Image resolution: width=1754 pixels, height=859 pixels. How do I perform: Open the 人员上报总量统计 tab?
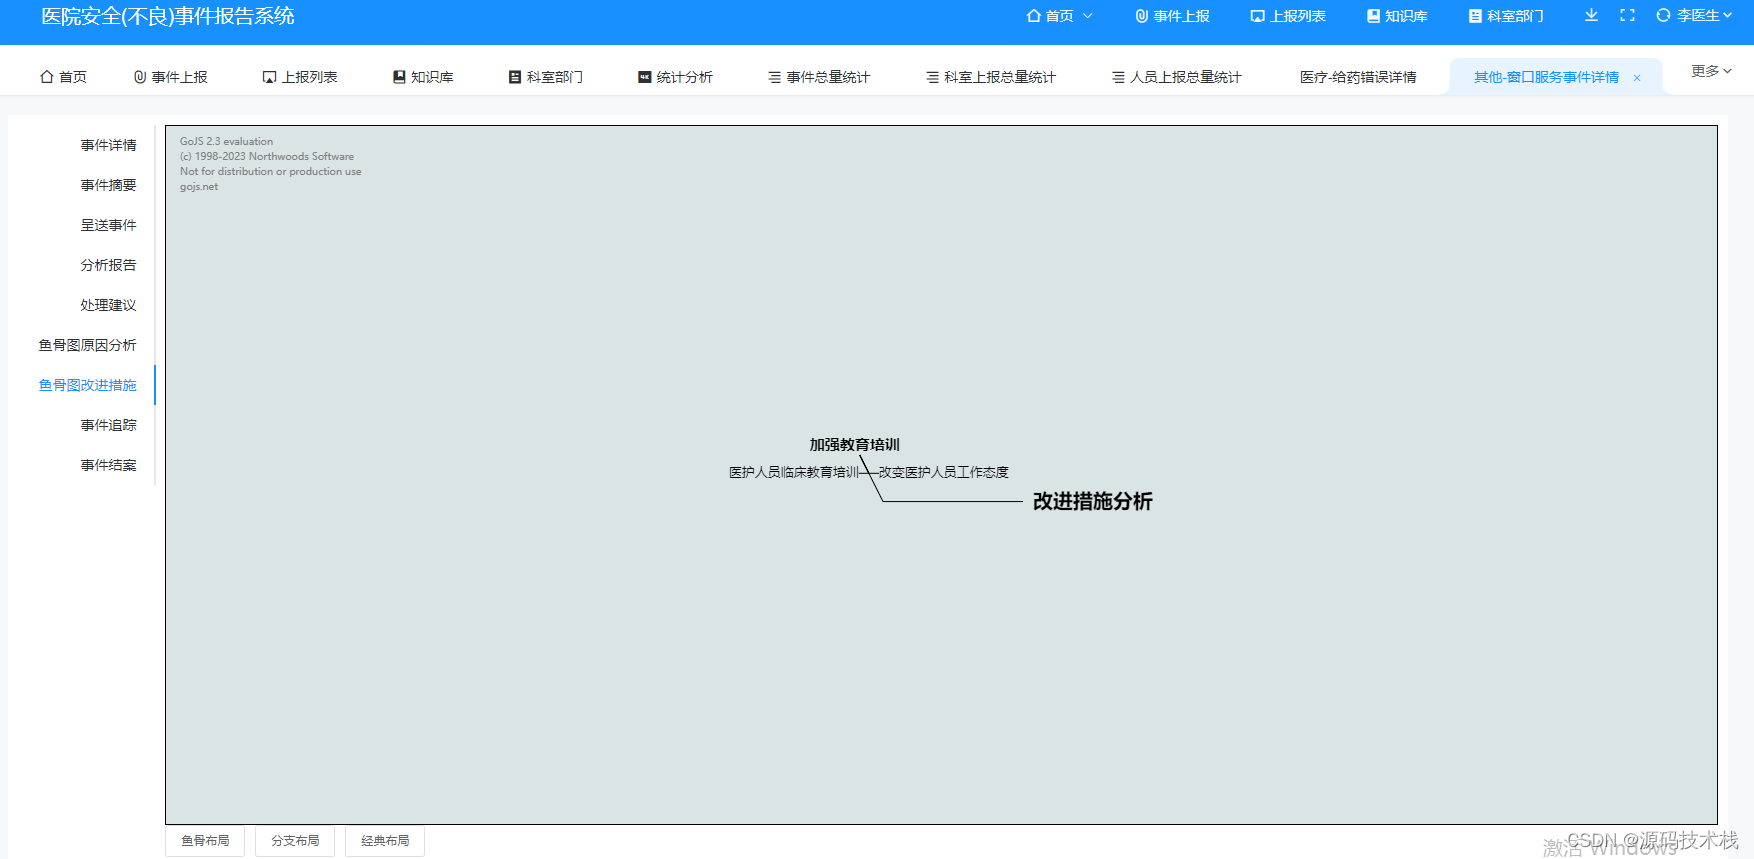pos(1177,77)
